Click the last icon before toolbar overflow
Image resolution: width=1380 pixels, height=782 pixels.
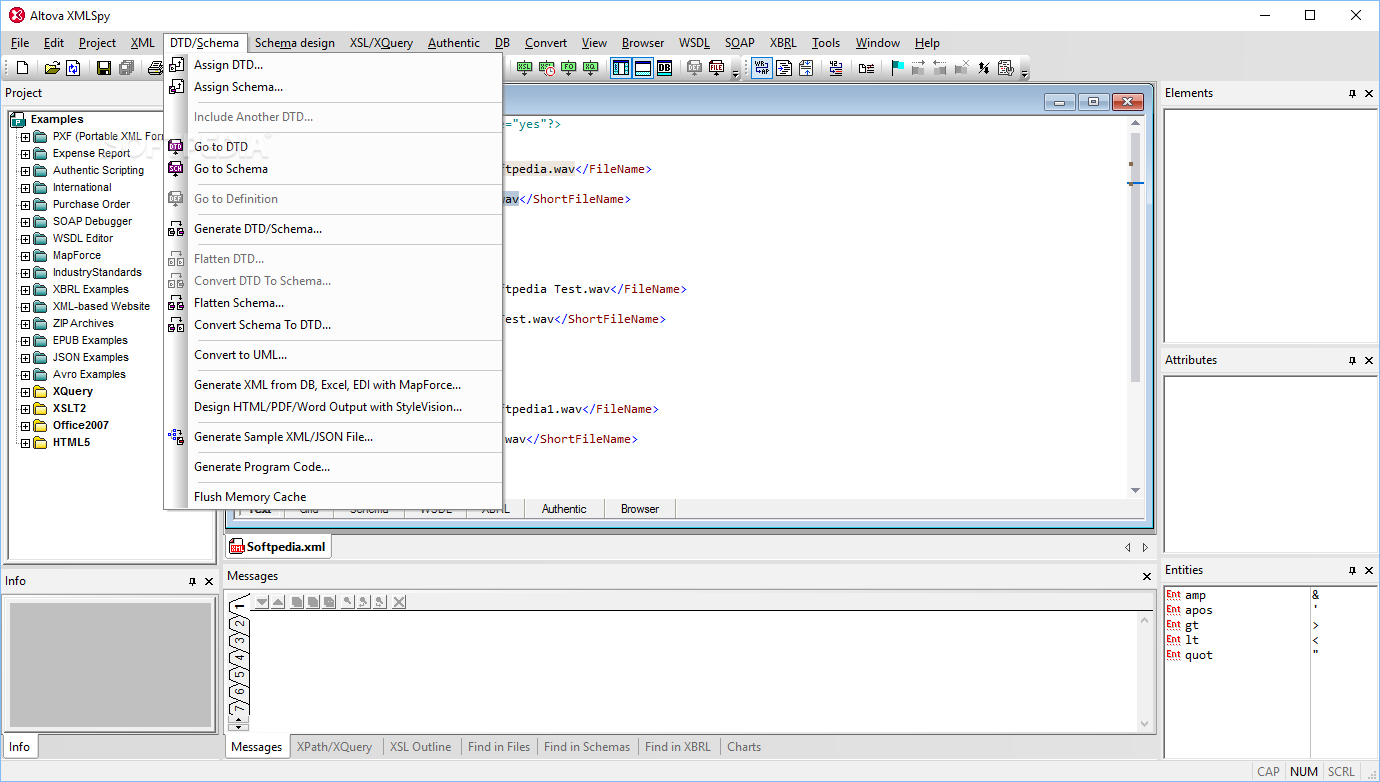(1006, 68)
